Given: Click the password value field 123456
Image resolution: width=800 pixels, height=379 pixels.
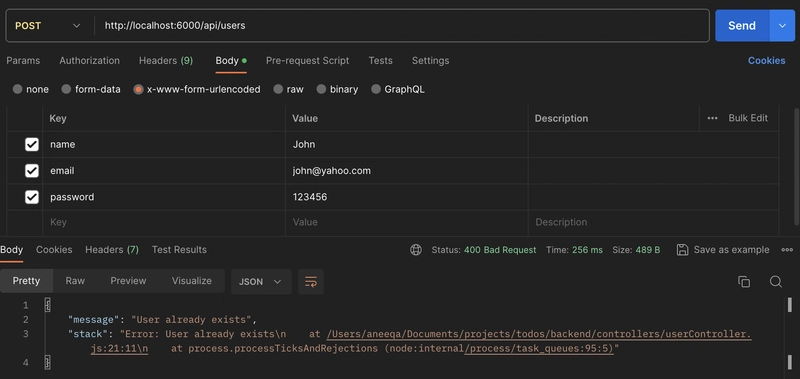Looking at the screenshot, I should (x=407, y=197).
